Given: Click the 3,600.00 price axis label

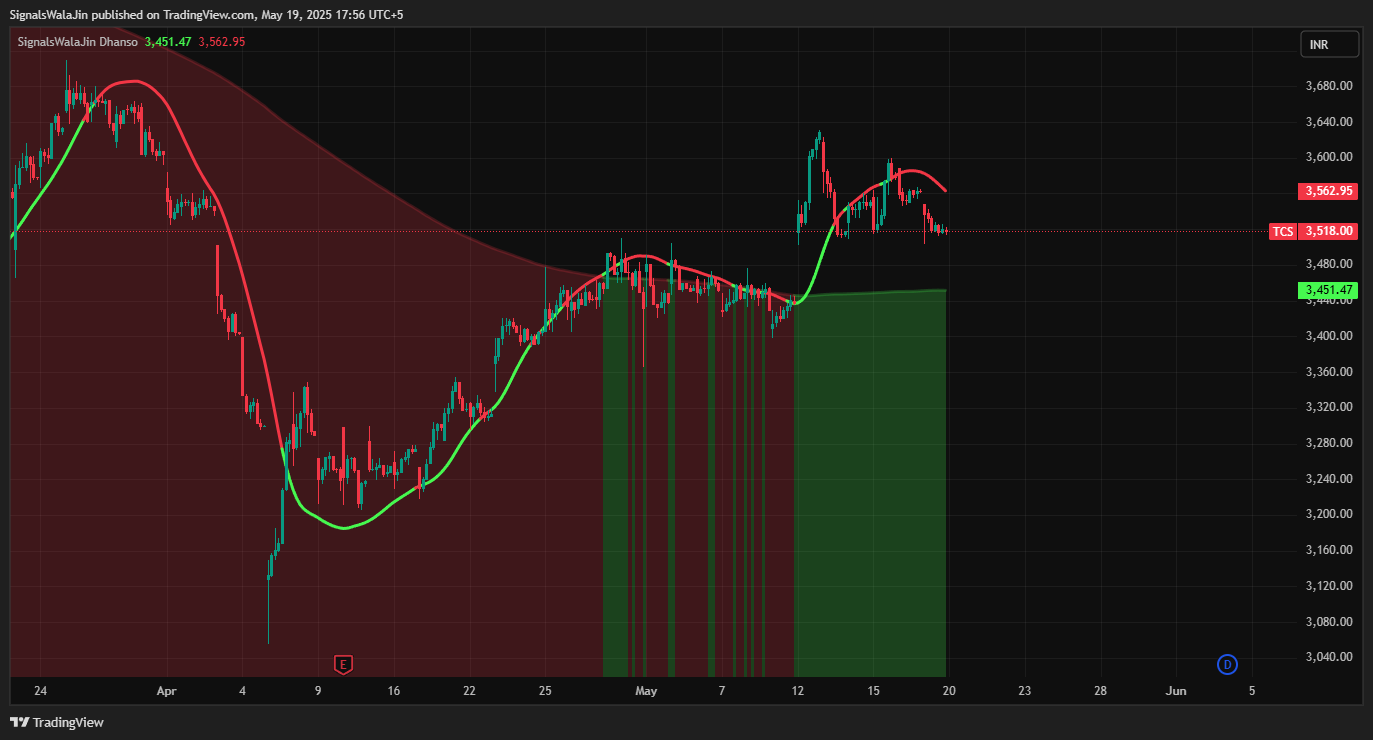Looking at the screenshot, I should [x=1329, y=157].
